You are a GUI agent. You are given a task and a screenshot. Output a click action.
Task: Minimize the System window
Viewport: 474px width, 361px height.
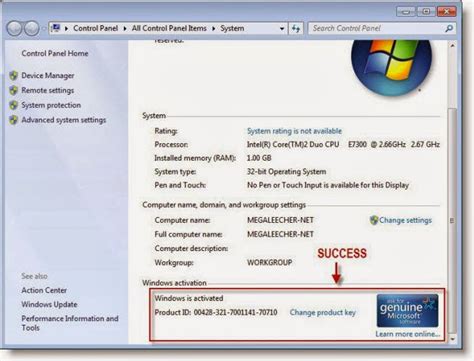[406, 12]
